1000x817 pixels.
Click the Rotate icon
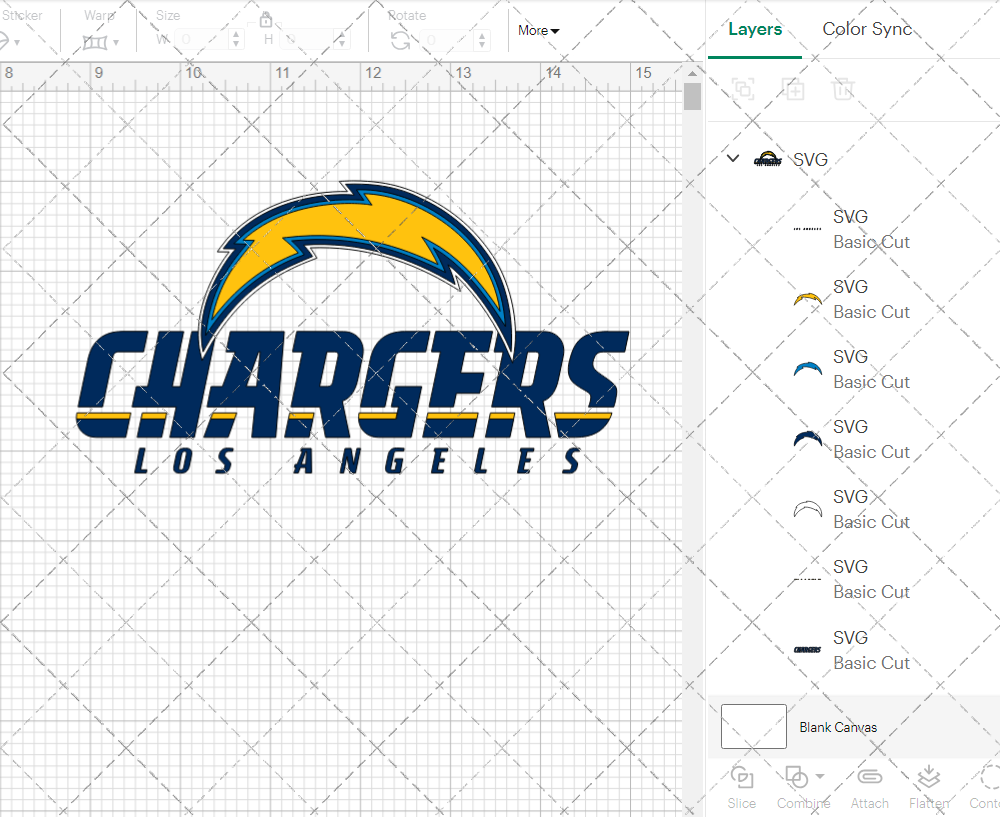(x=401, y=41)
